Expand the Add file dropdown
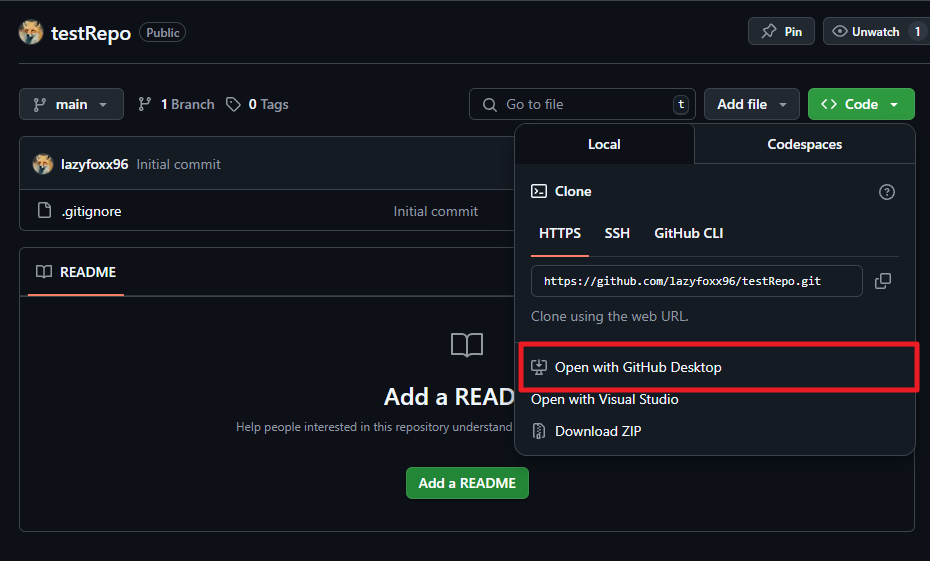The height and width of the screenshot is (561, 930). tap(751, 104)
